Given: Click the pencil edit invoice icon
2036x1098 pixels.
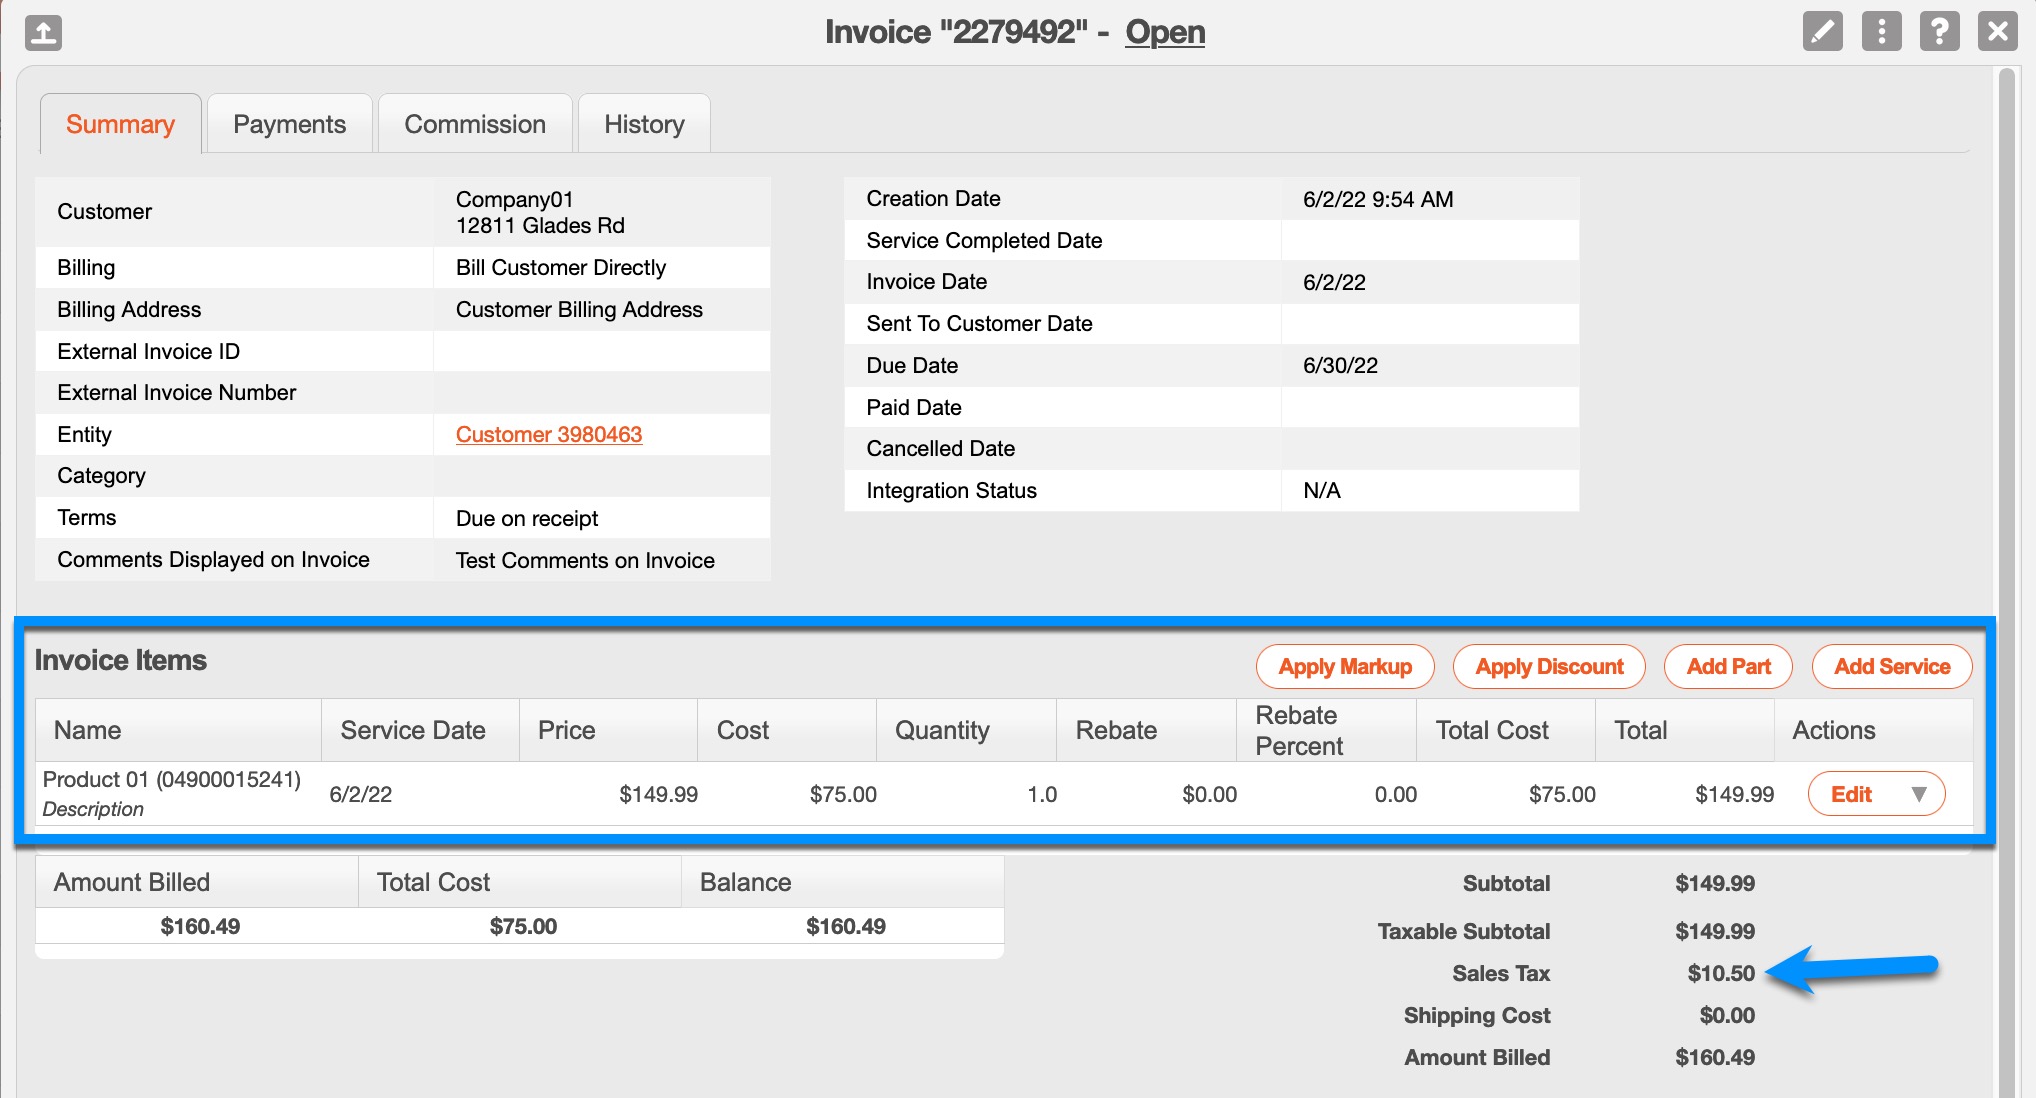Looking at the screenshot, I should [x=1822, y=32].
